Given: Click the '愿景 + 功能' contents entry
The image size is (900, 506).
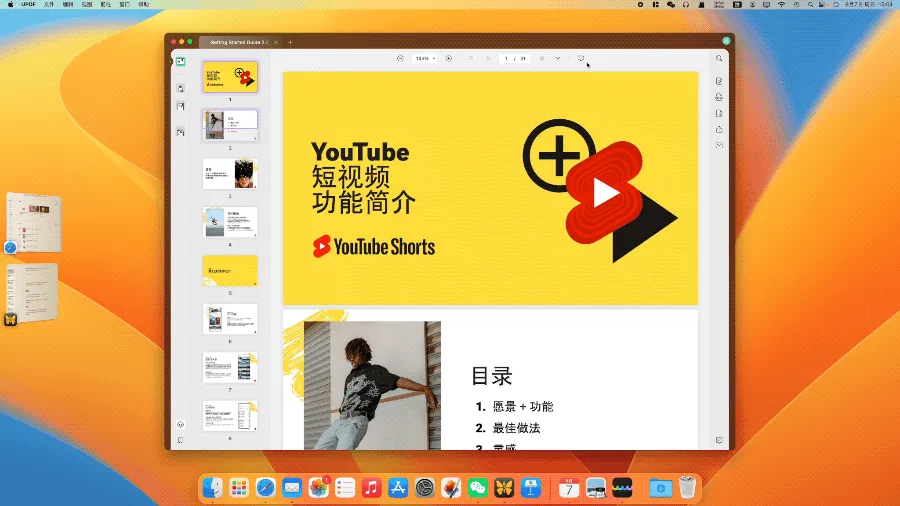Looking at the screenshot, I should (523, 407).
